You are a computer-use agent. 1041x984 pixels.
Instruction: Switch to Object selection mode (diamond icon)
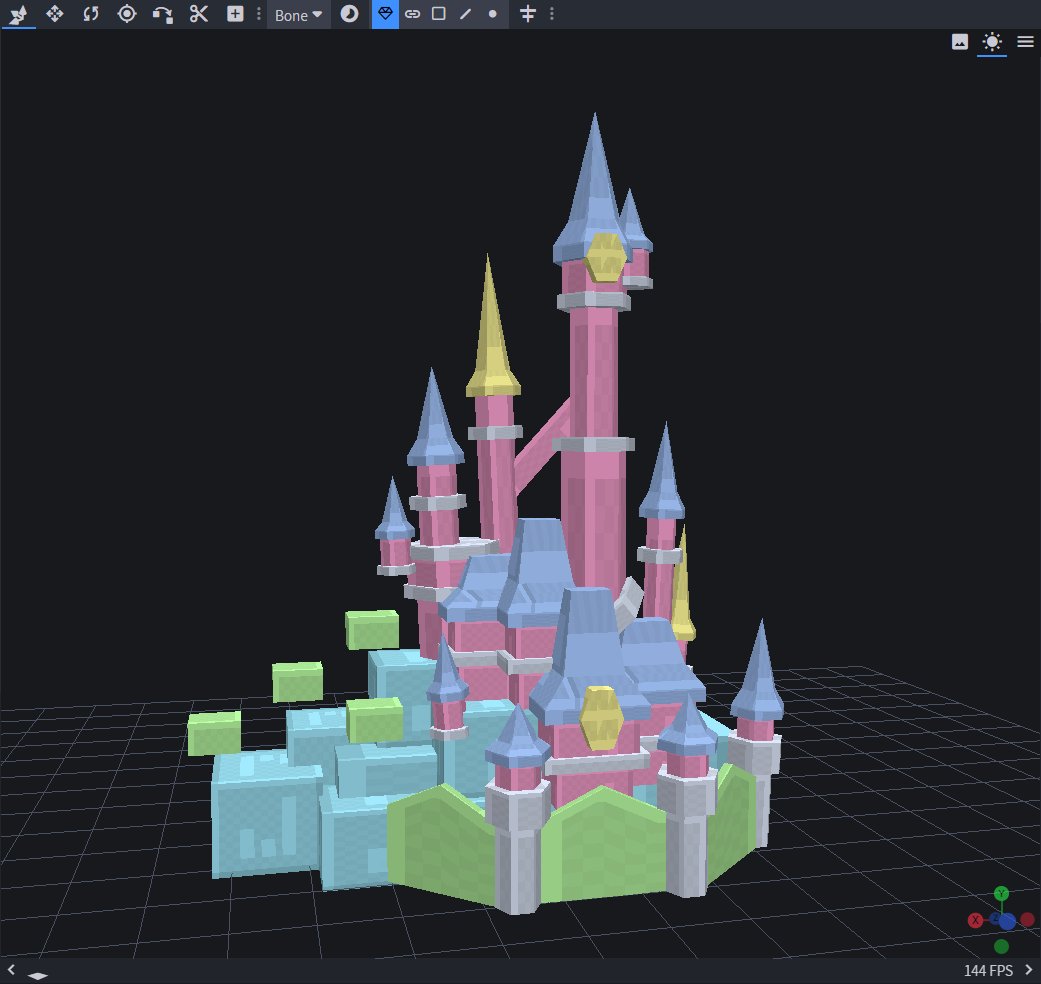click(x=385, y=14)
